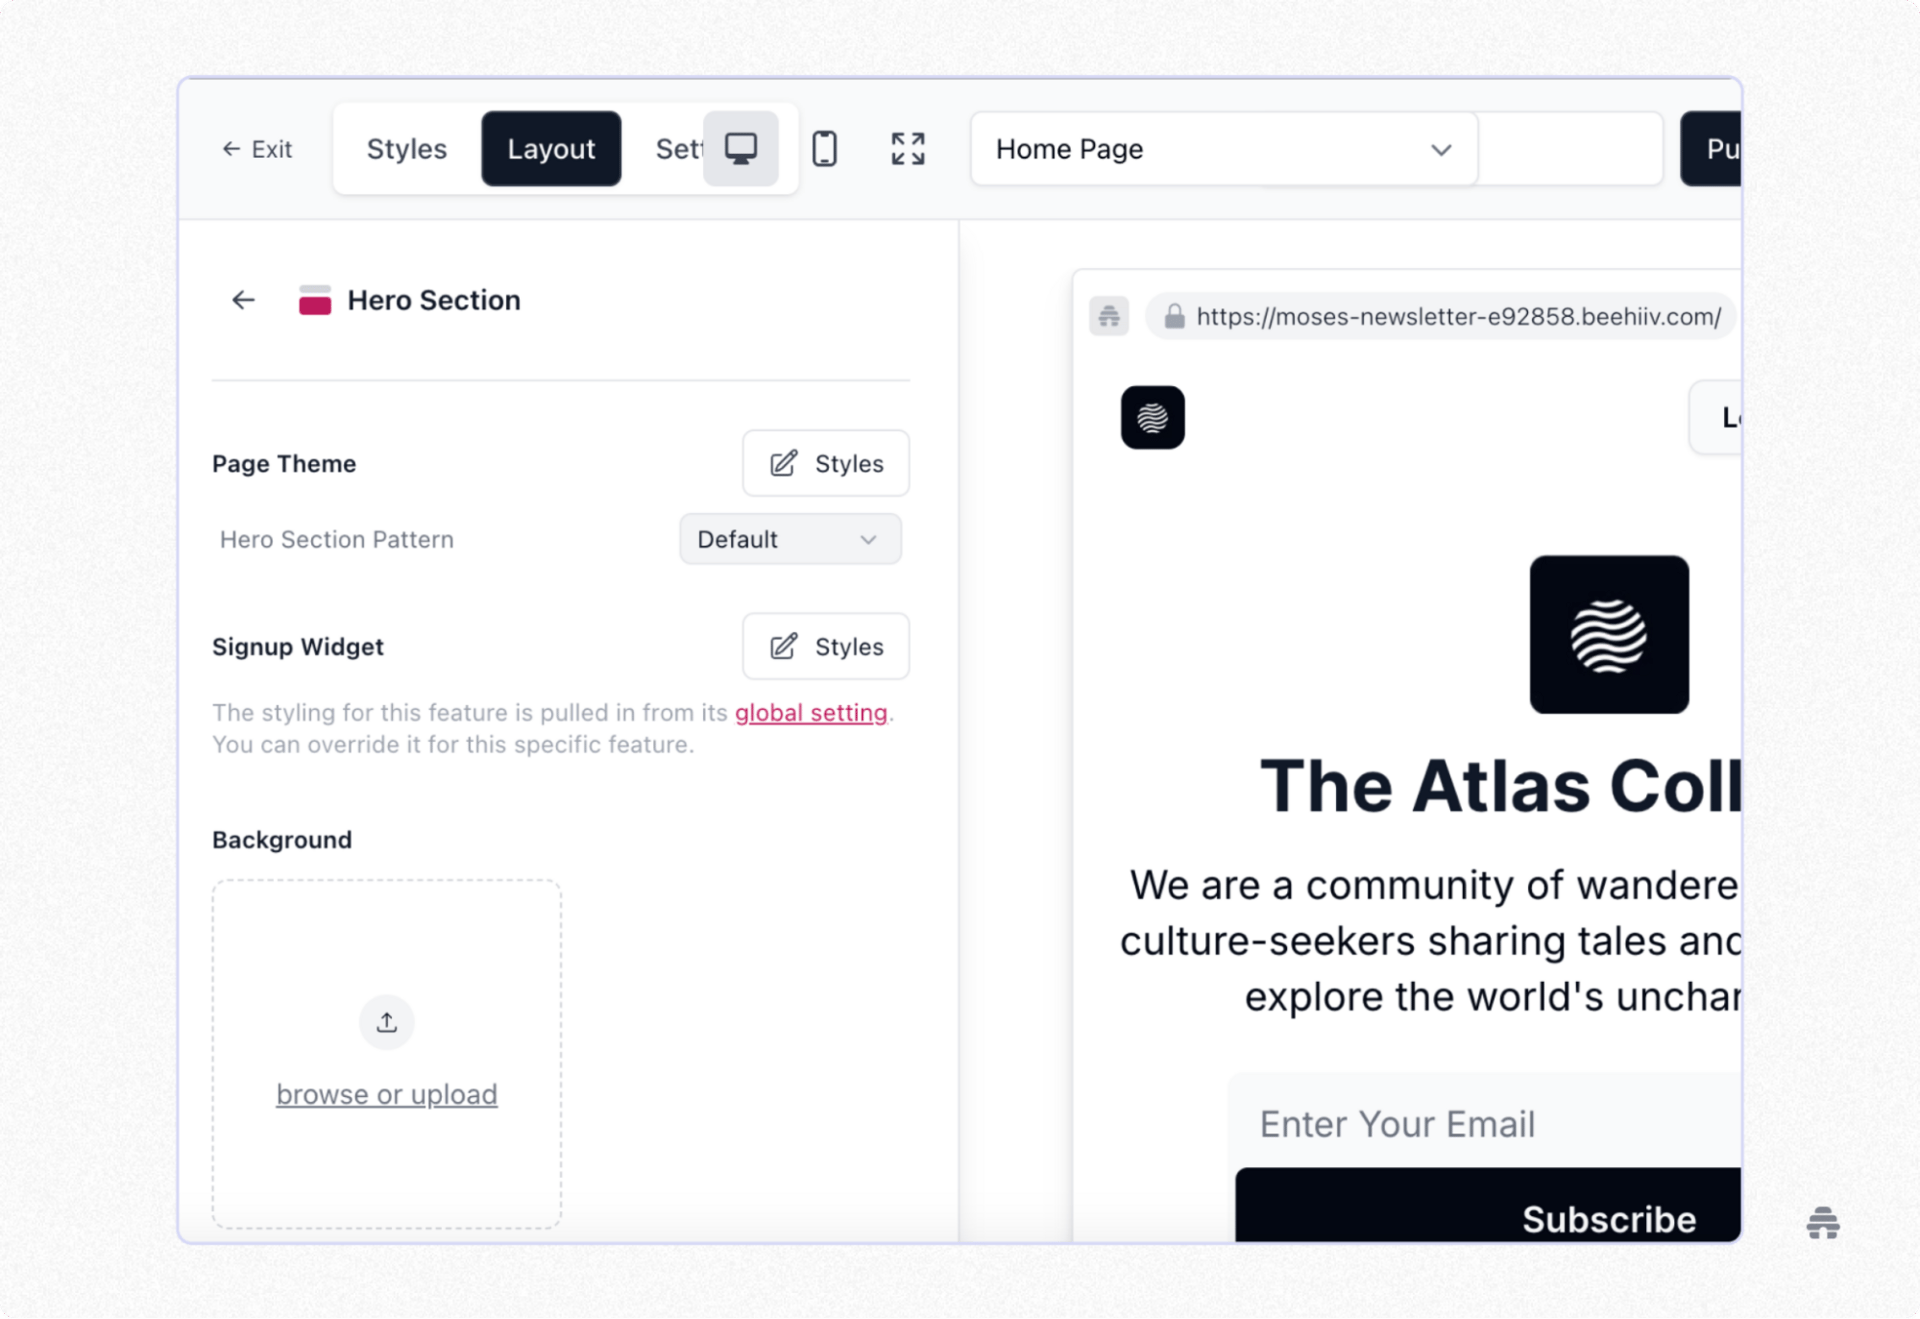The image size is (1920, 1319).
Task: Click the beehiiv logo in bottom right corner
Action: pyautogui.click(x=1822, y=1224)
